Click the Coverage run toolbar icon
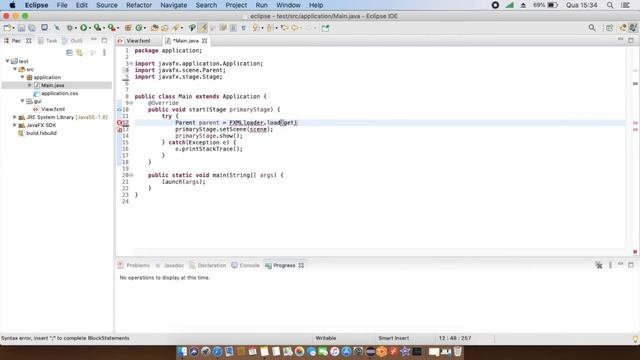Screen dimensions: 640x360 97,28
